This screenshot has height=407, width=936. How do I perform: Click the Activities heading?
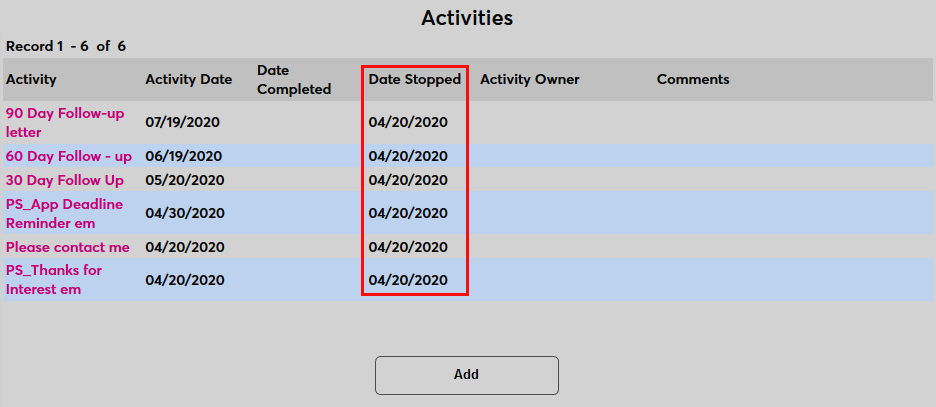(x=467, y=18)
